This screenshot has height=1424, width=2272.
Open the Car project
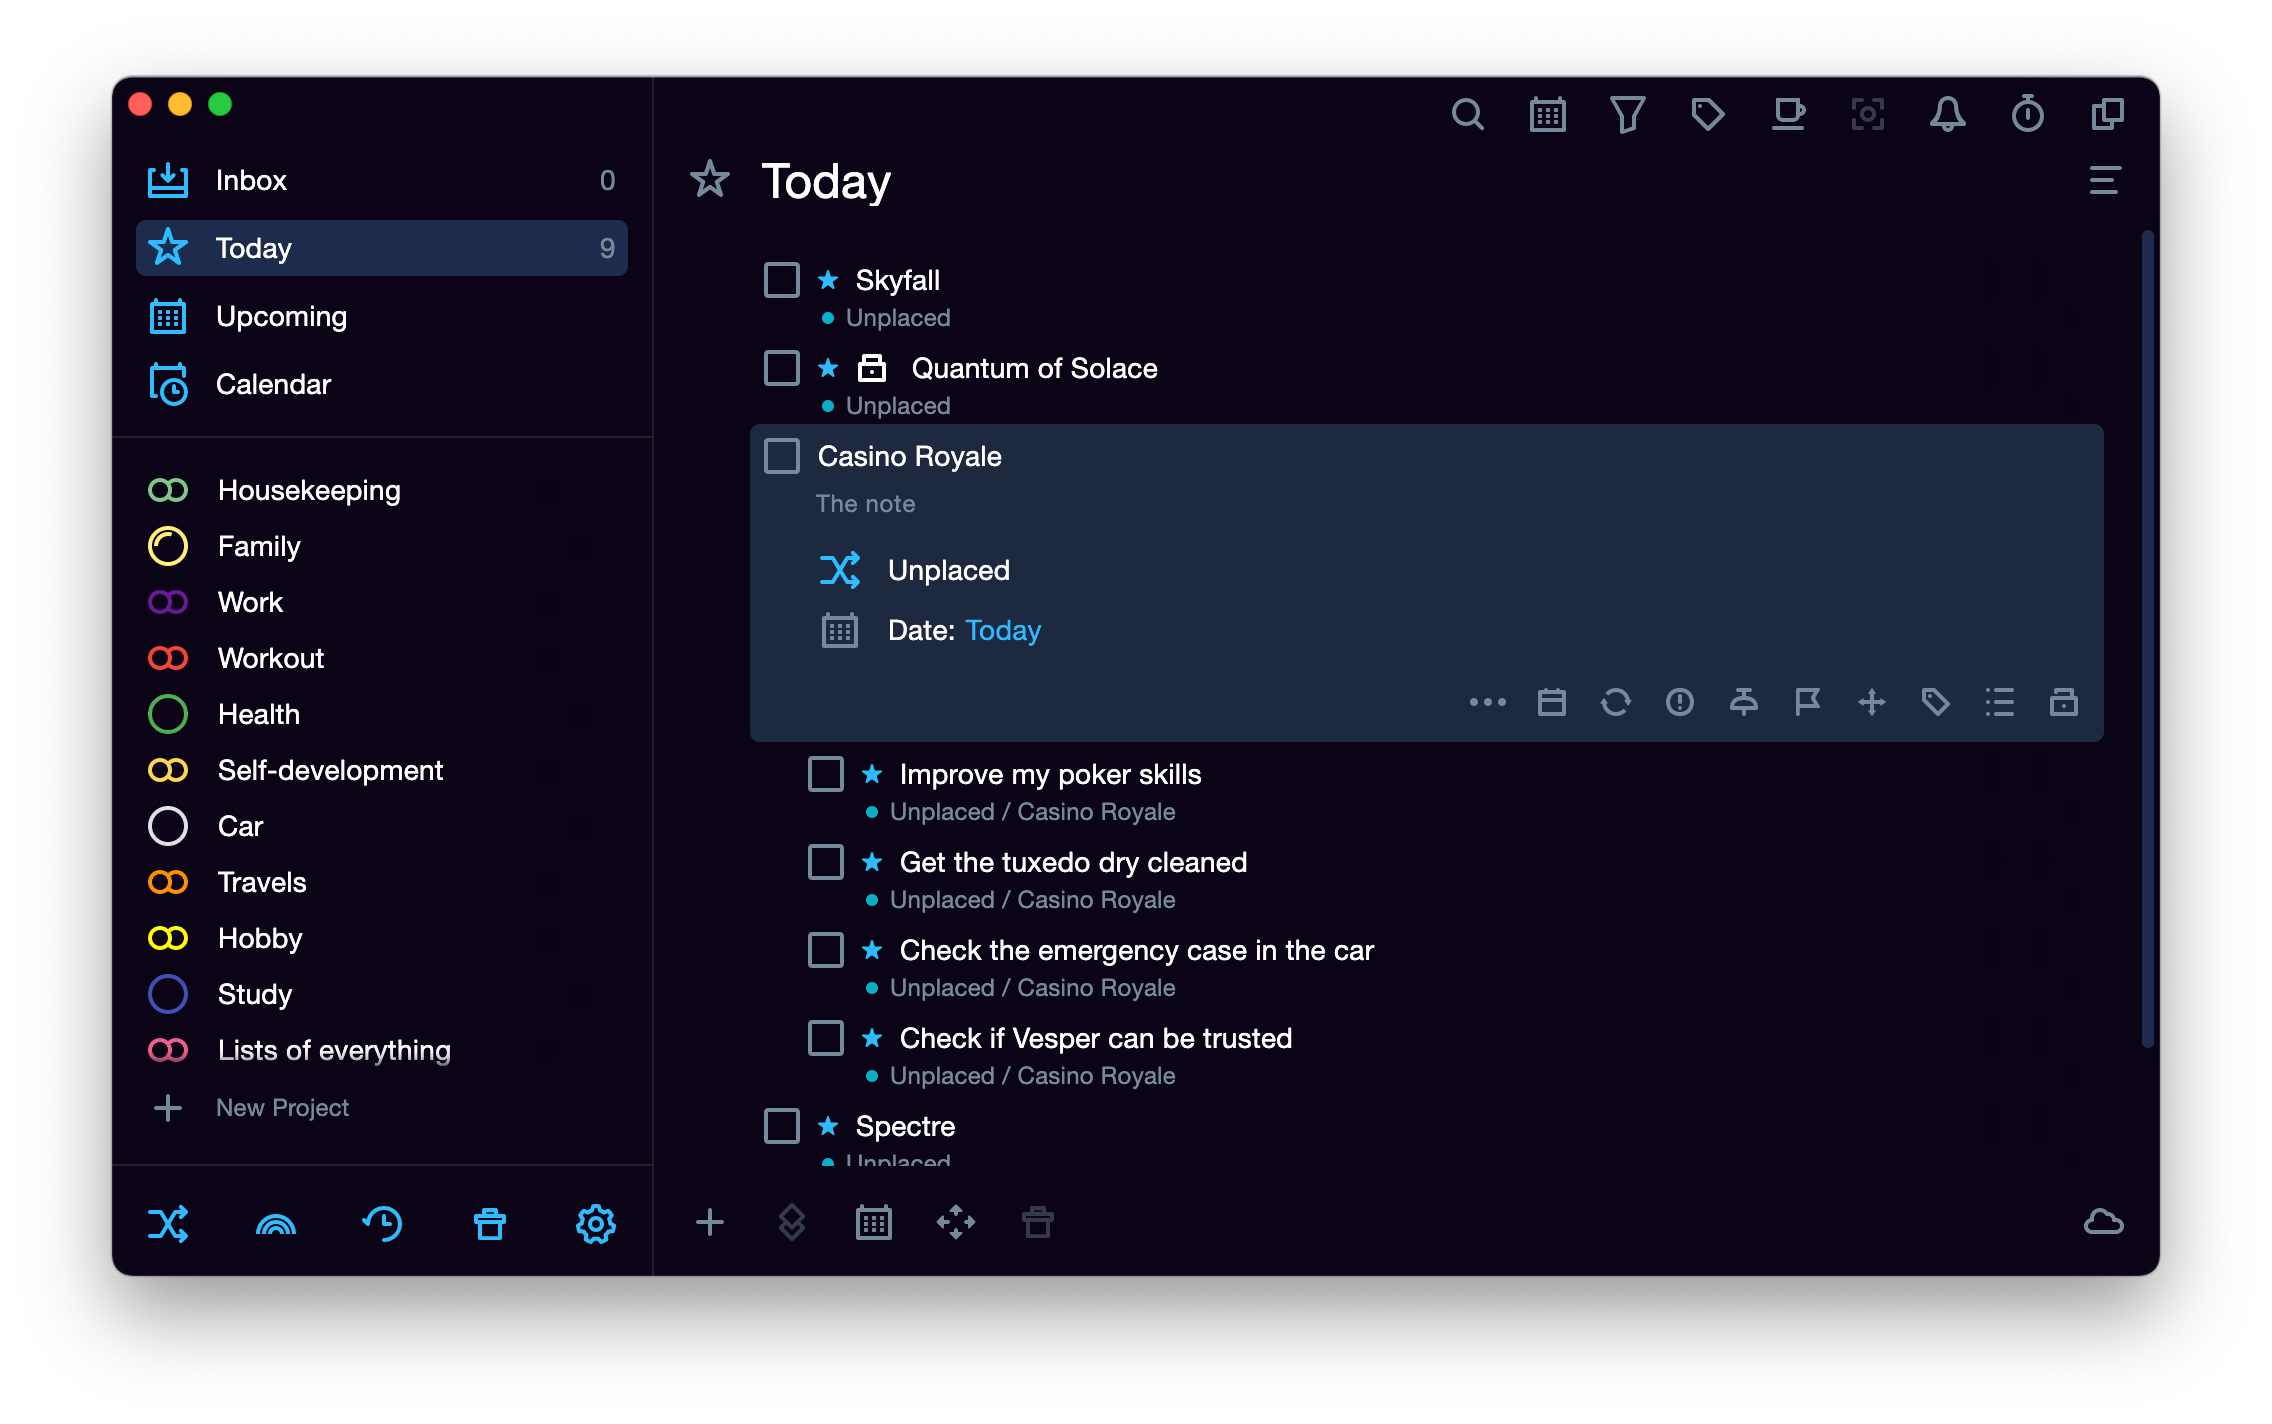click(x=382, y=826)
